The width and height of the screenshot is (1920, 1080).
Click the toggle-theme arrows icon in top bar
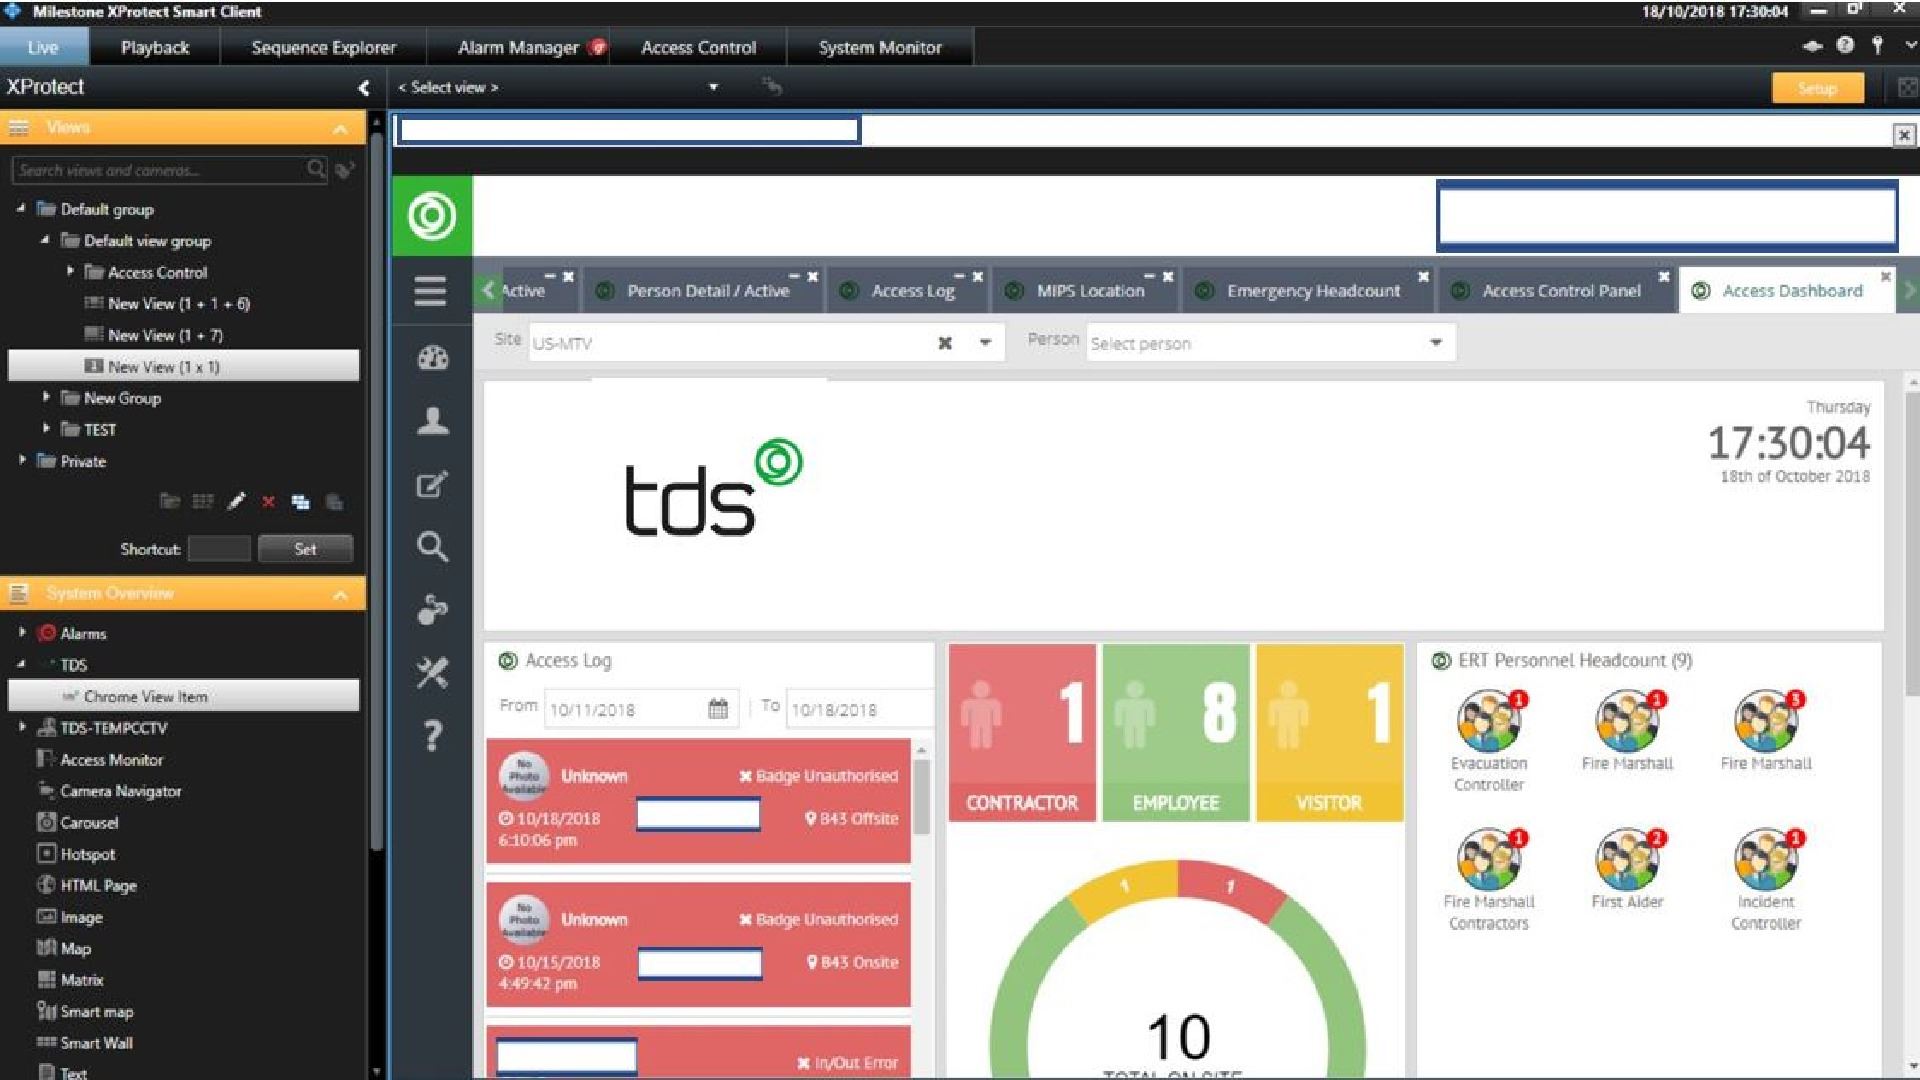pos(1812,46)
